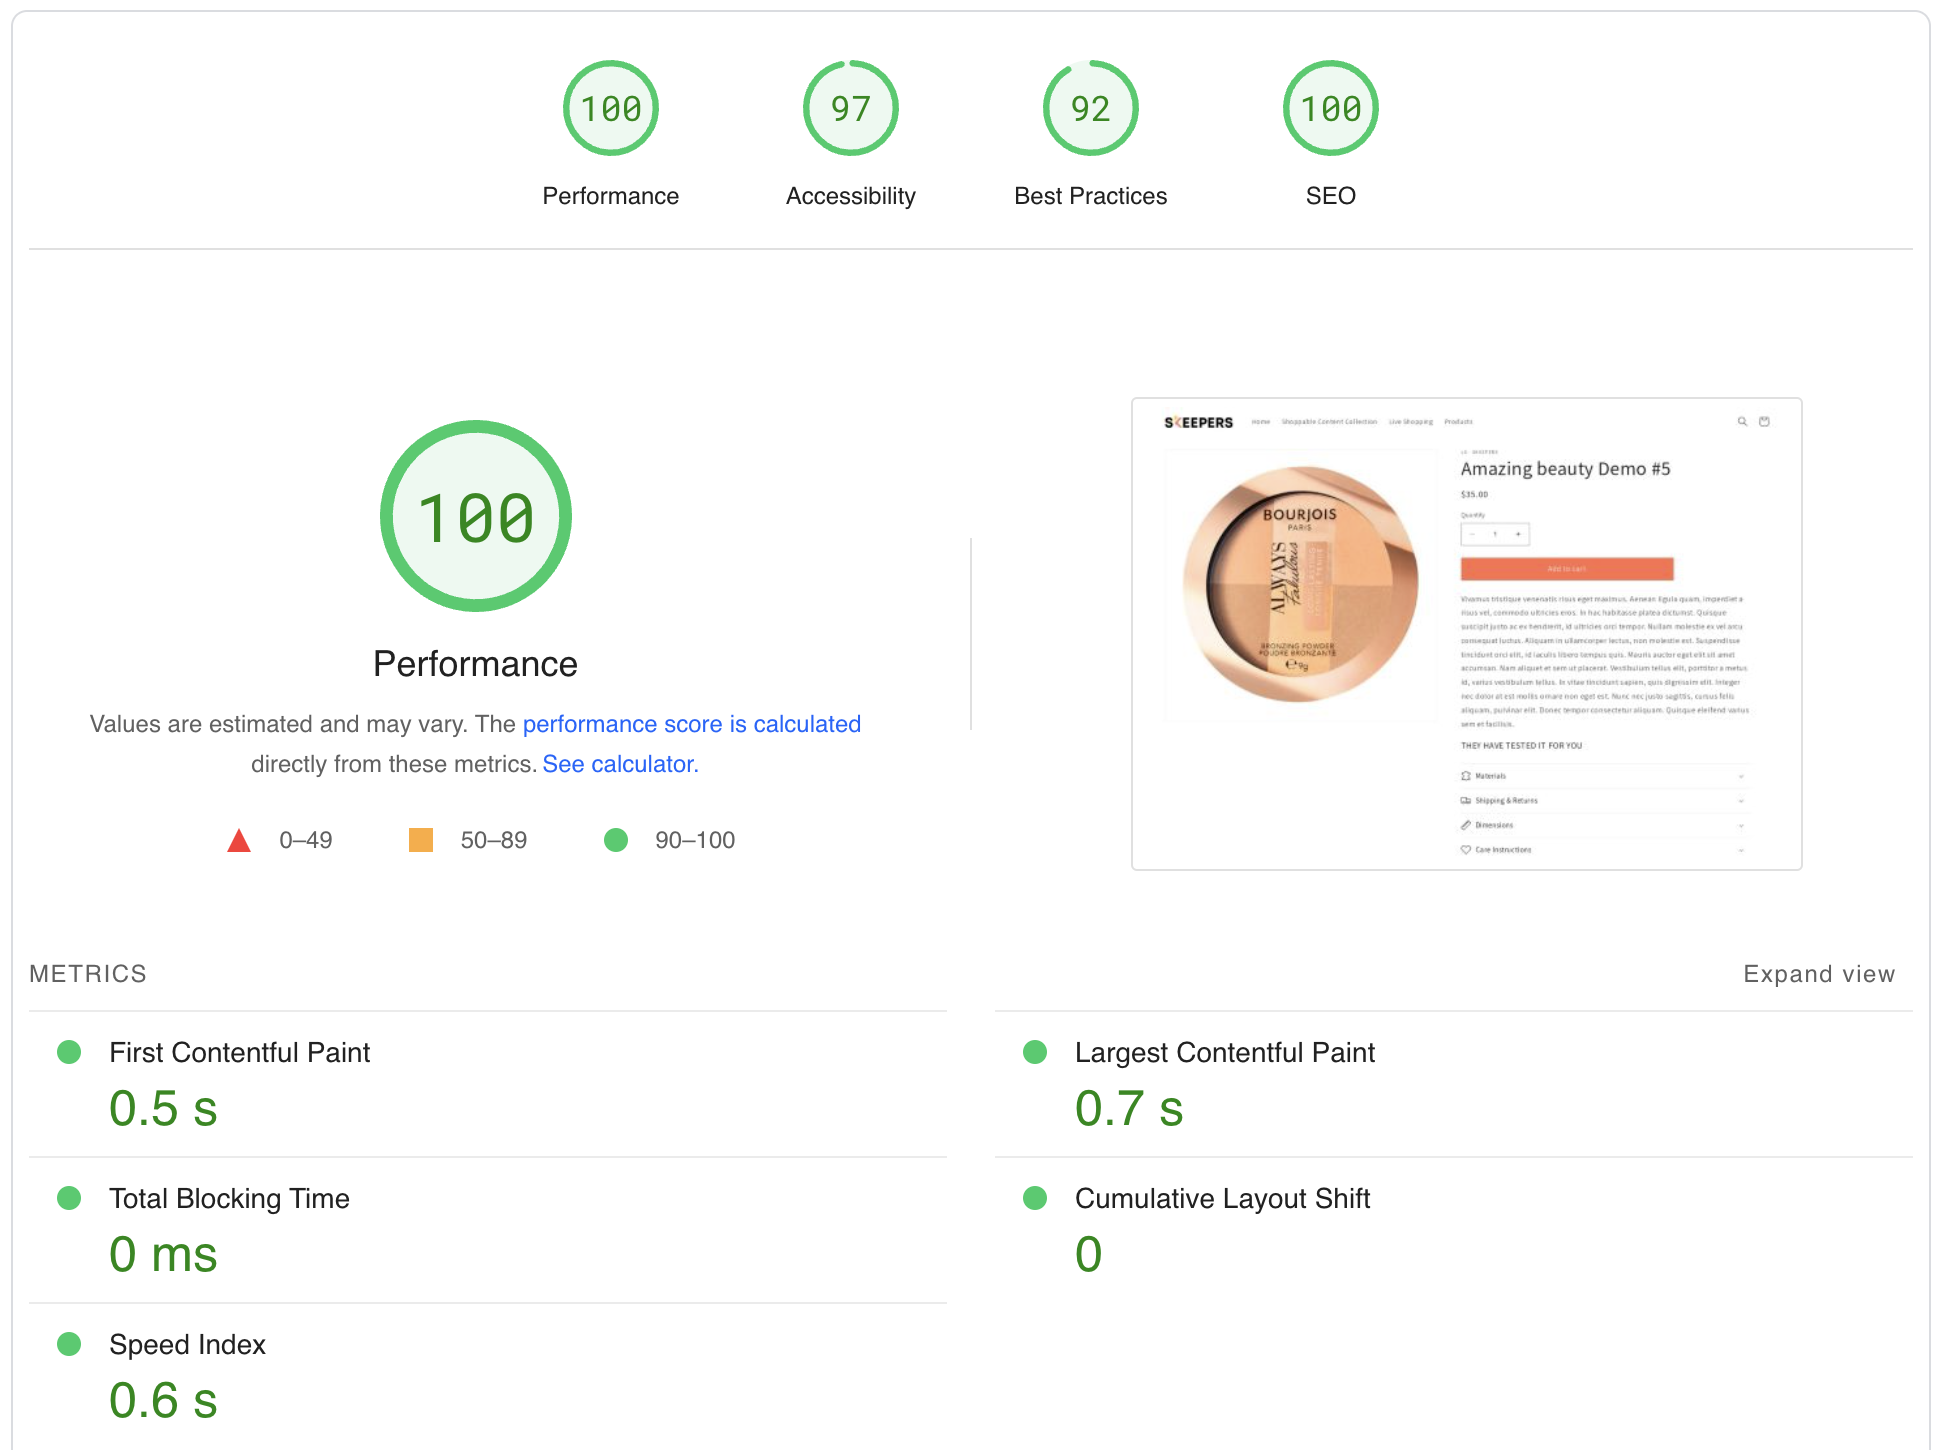This screenshot has width=1948, height=1450.
Task: Jump to Best Practices category label
Action: 1090,196
